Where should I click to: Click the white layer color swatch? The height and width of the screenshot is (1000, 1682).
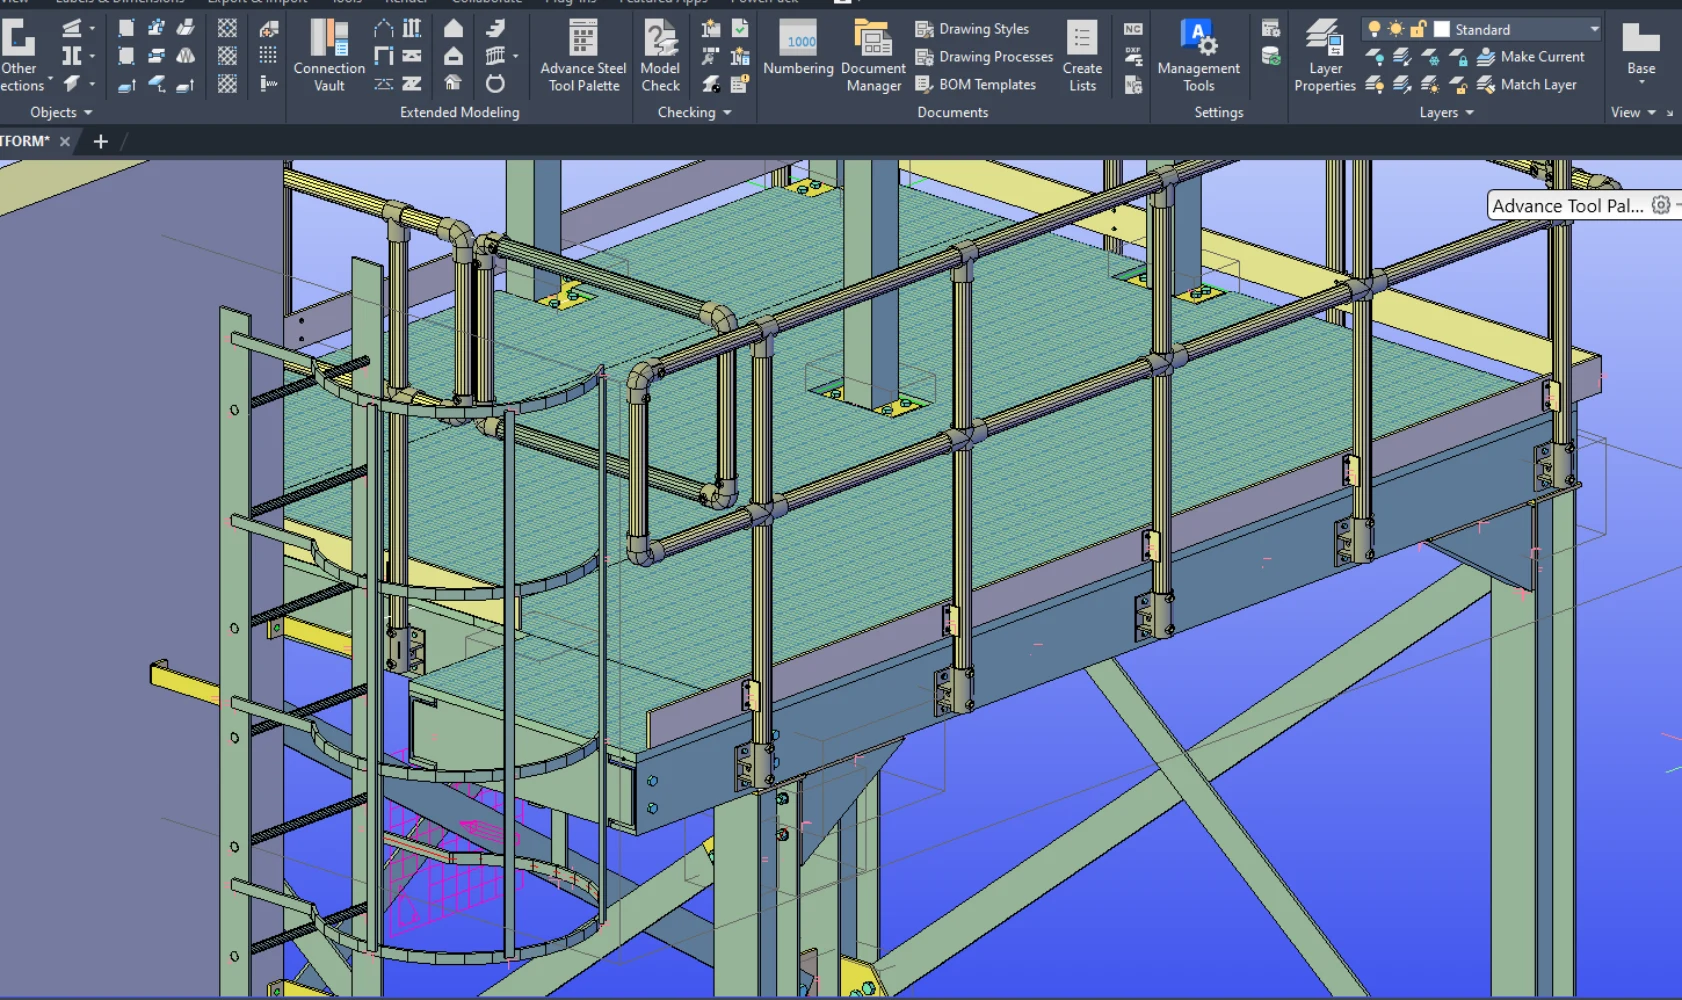pos(1442,29)
